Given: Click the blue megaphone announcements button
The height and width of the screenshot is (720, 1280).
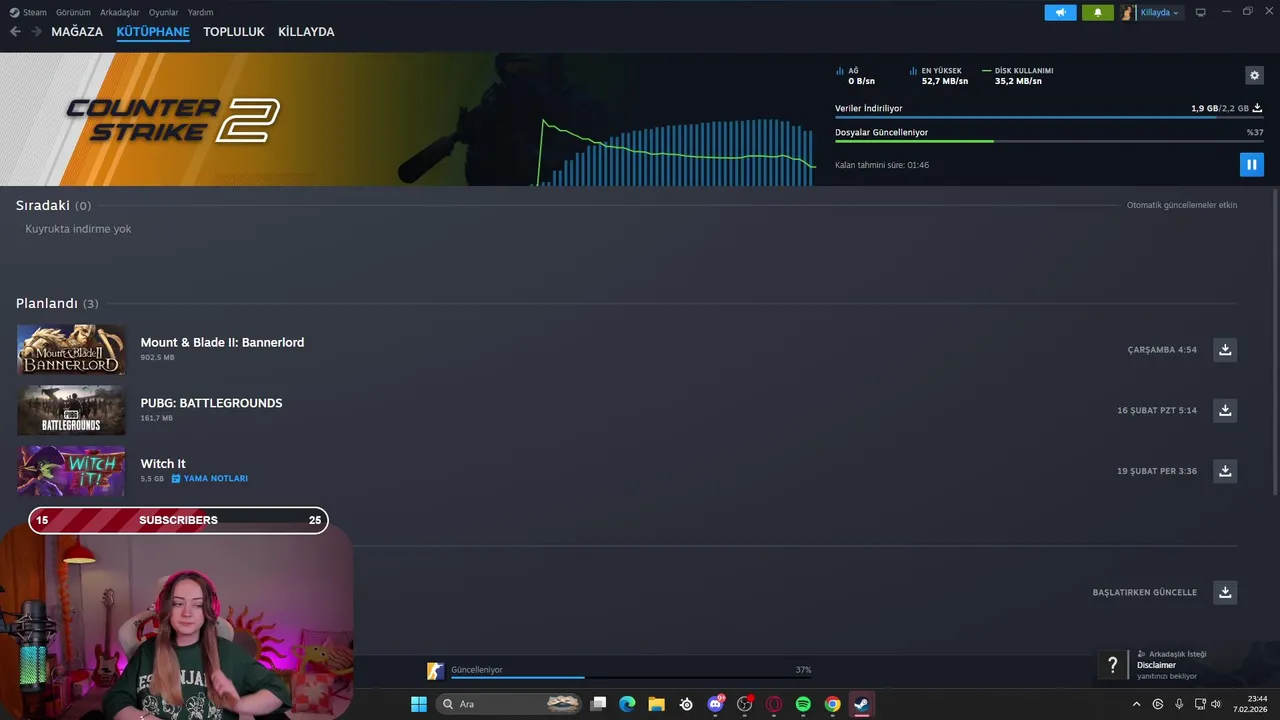Looking at the screenshot, I should point(1061,12).
